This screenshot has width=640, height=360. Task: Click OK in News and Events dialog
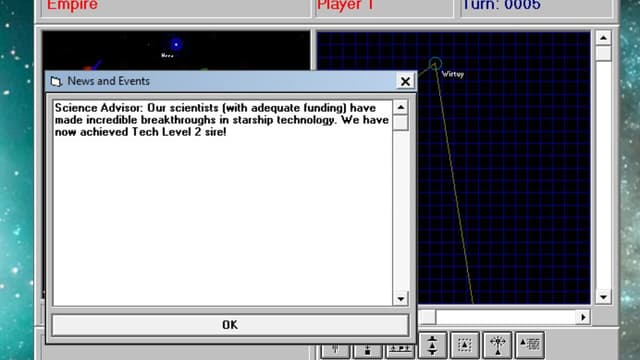click(230, 325)
